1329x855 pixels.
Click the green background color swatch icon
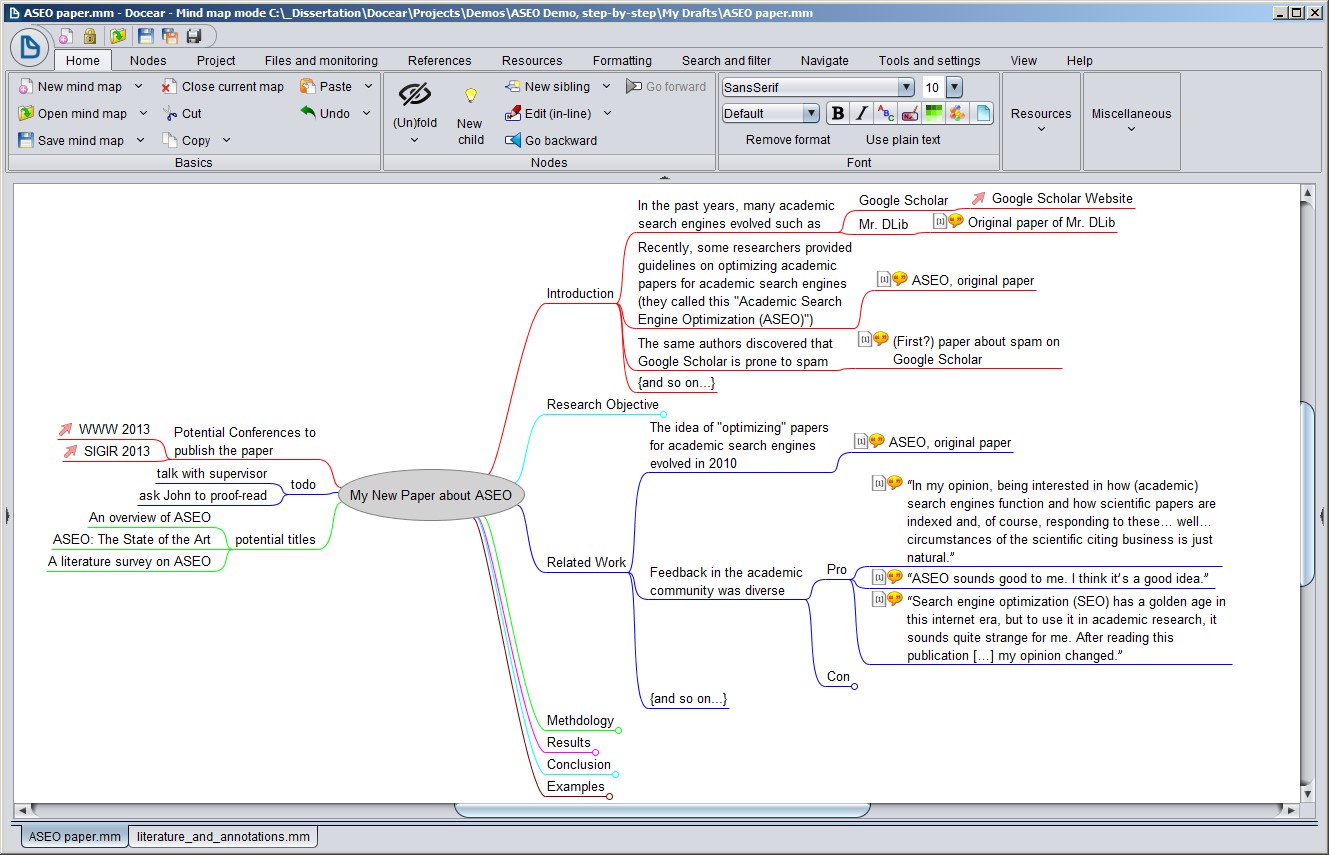click(x=934, y=113)
